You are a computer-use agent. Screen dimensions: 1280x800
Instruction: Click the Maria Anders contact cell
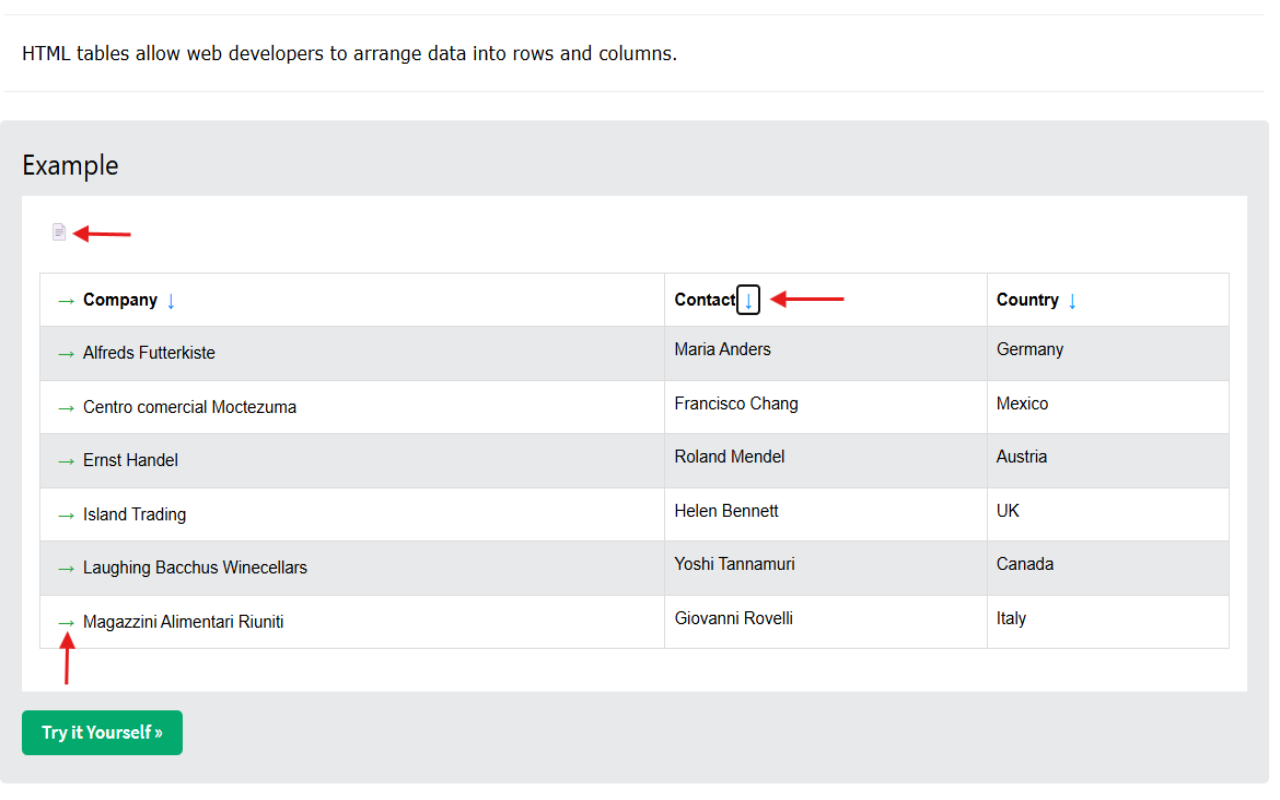coord(722,349)
